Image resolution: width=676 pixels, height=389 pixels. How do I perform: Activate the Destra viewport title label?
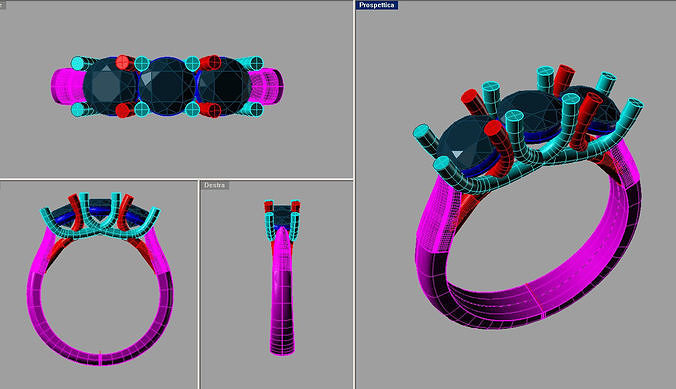pyautogui.click(x=214, y=185)
